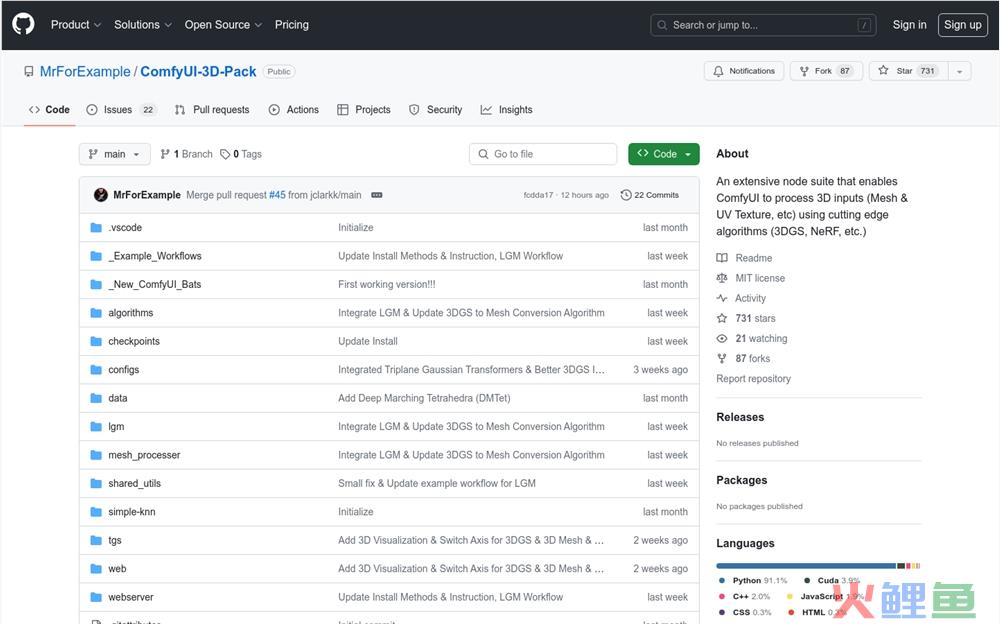The width and height of the screenshot is (1000, 624).
Task: Click the simple-knn folder icon
Action: pos(96,512)
